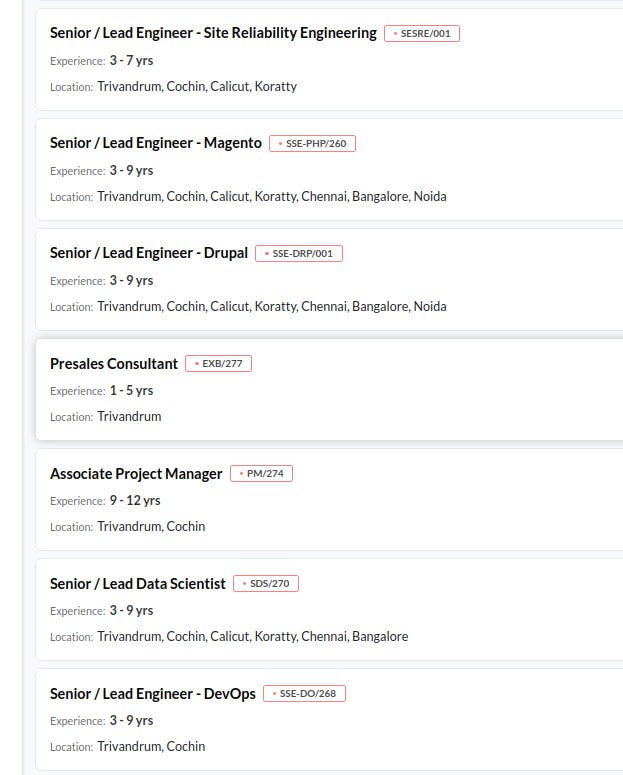Click the SDS/270 job code tag
The width and height of the screenshot is (623, 775).
tap(266, 584)
